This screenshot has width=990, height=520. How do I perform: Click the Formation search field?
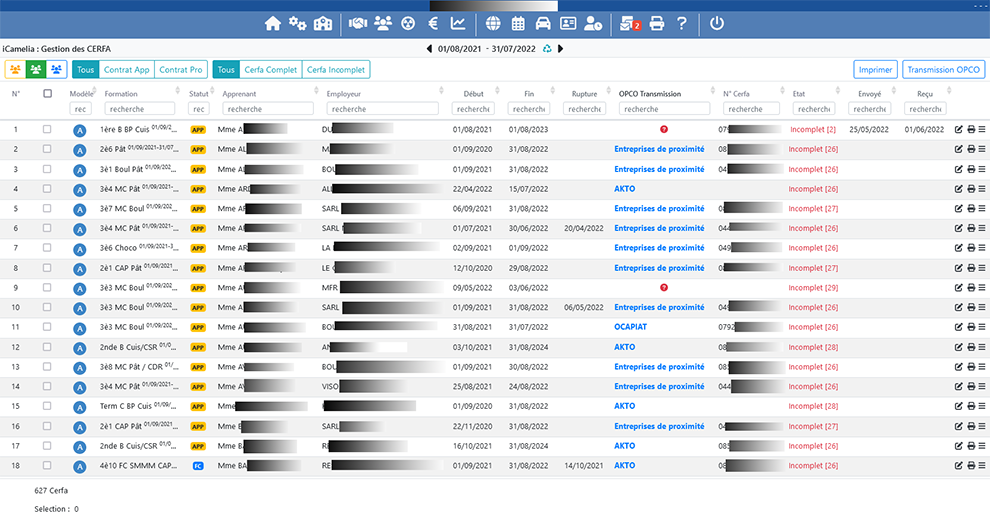(139, 109)
